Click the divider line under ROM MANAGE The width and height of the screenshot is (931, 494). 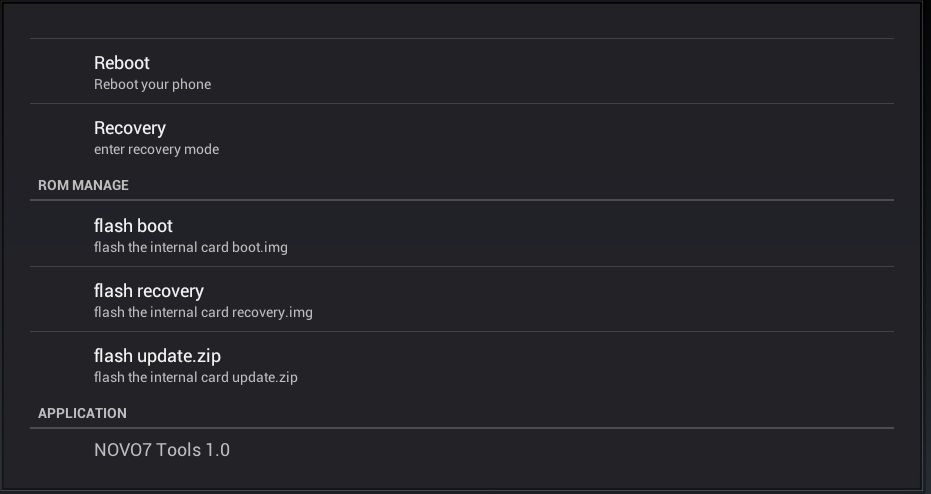point(461,200)
